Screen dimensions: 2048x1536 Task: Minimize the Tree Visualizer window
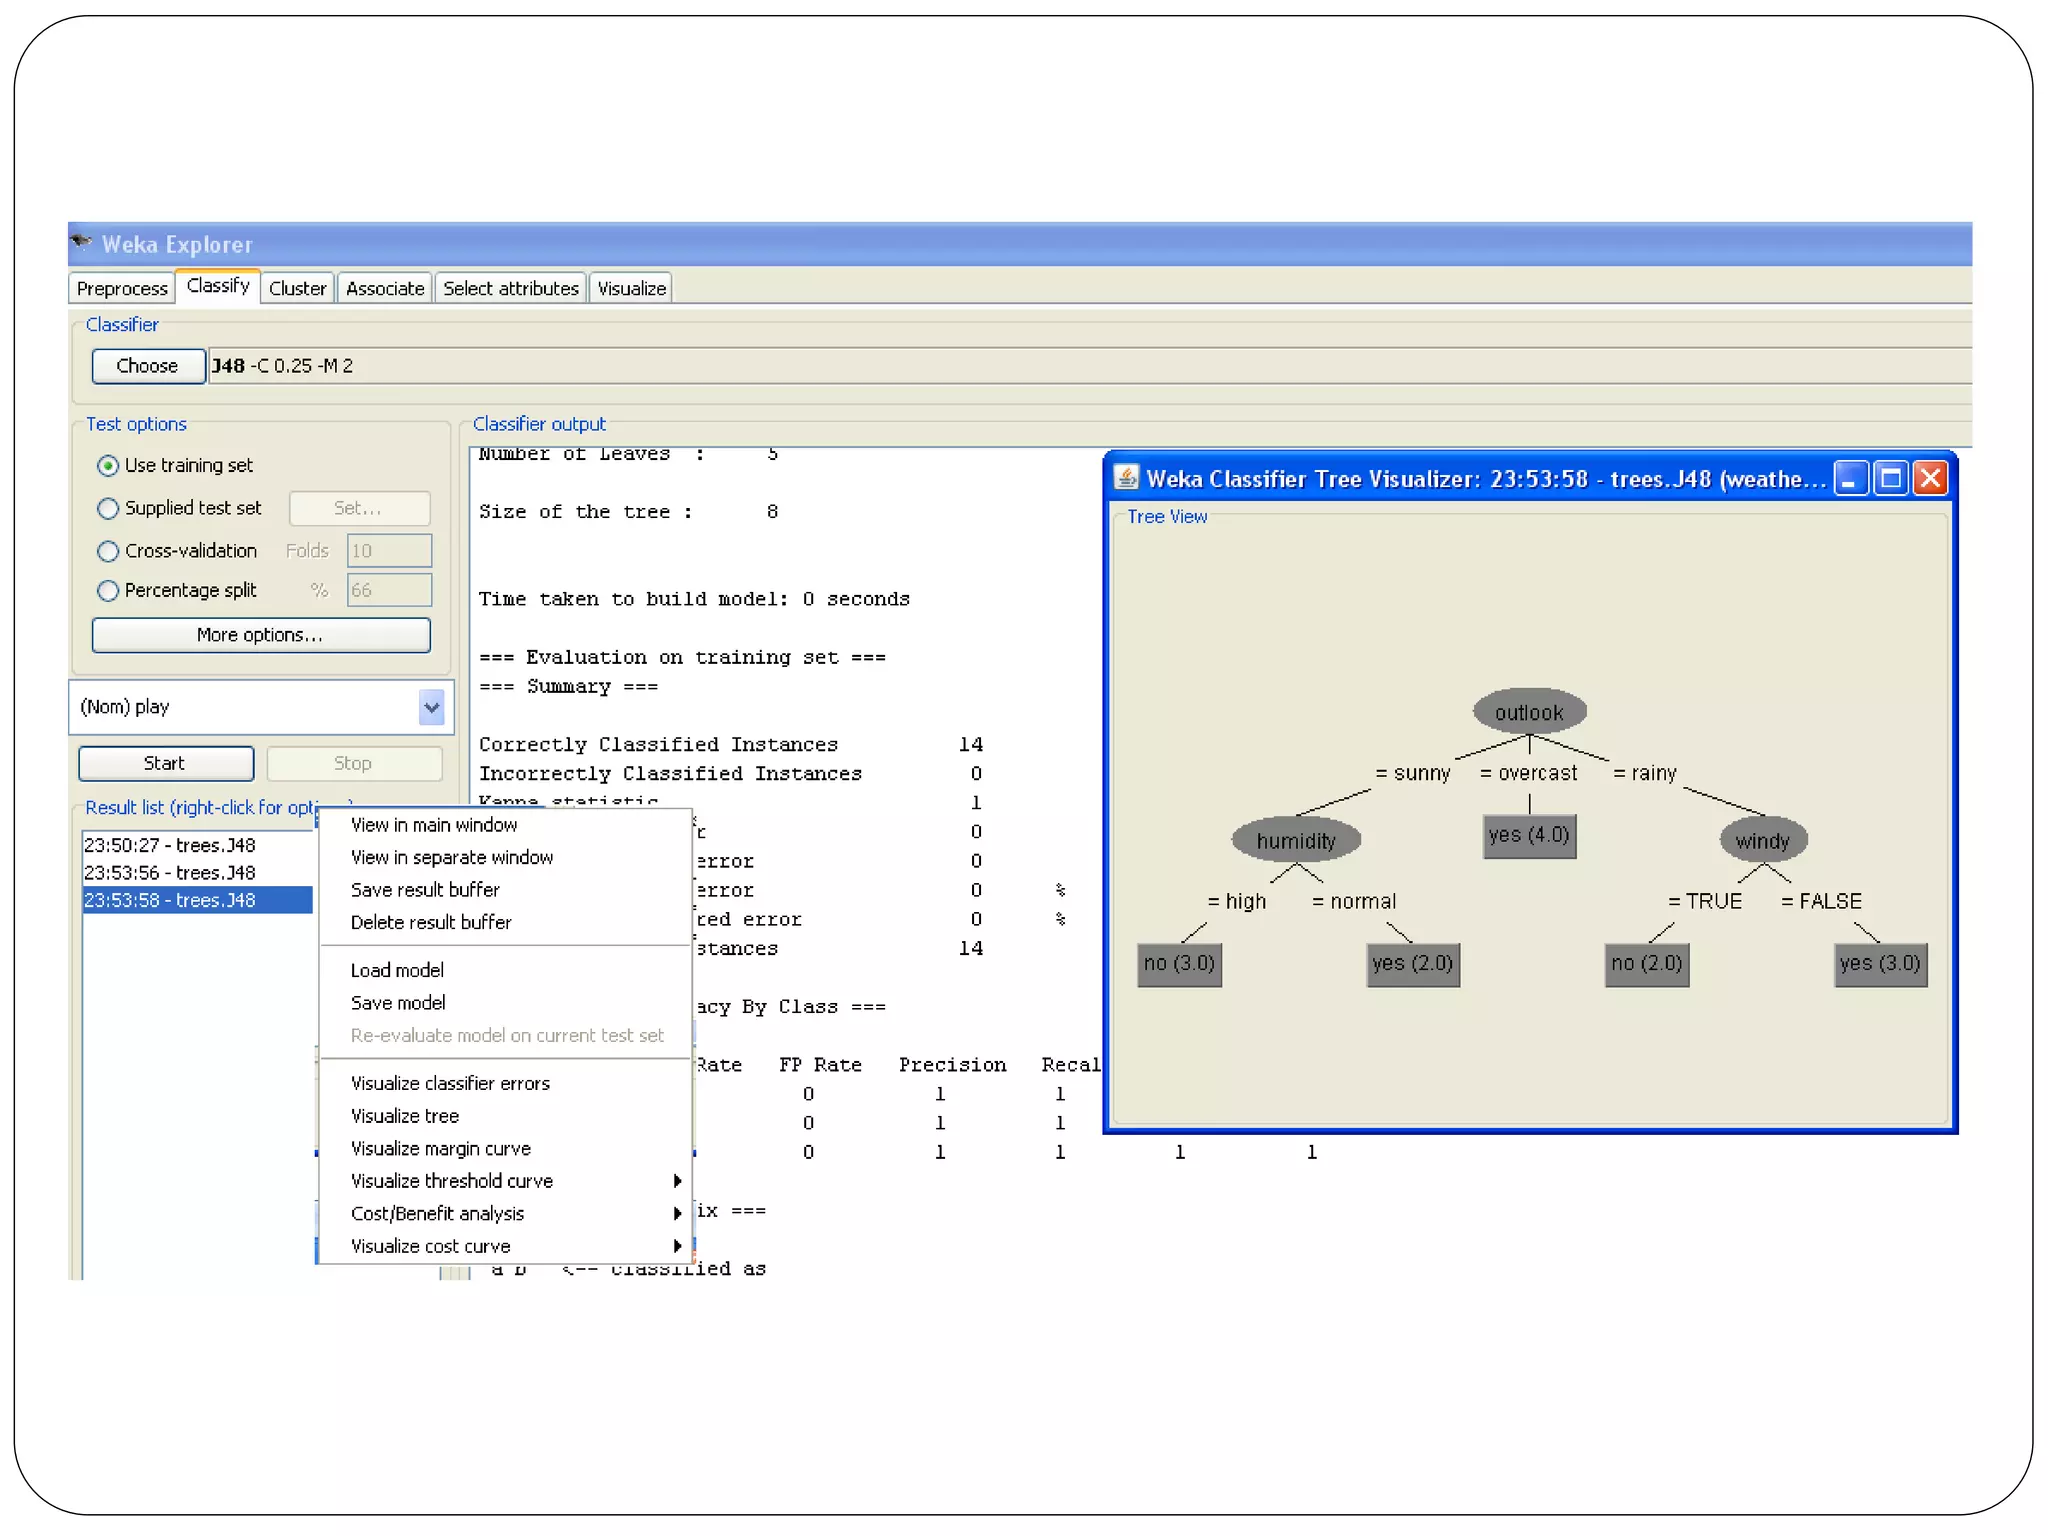pos(1851,479)
